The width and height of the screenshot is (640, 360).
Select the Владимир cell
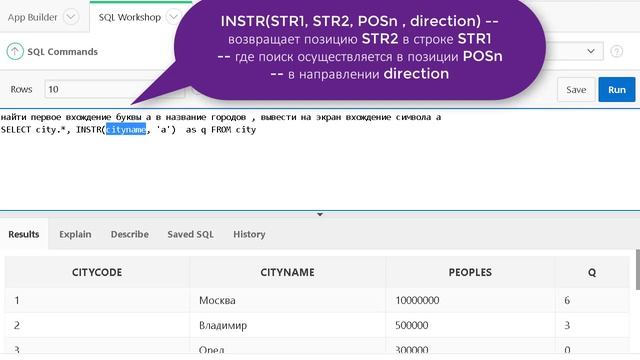pos(287,325)
